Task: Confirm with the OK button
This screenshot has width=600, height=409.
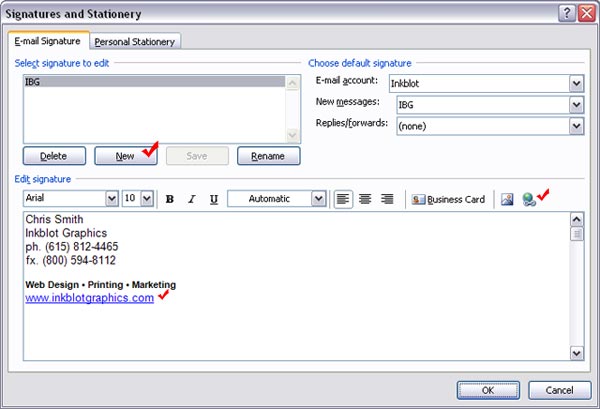Action: pyautogui.click(x=488, y=390)
